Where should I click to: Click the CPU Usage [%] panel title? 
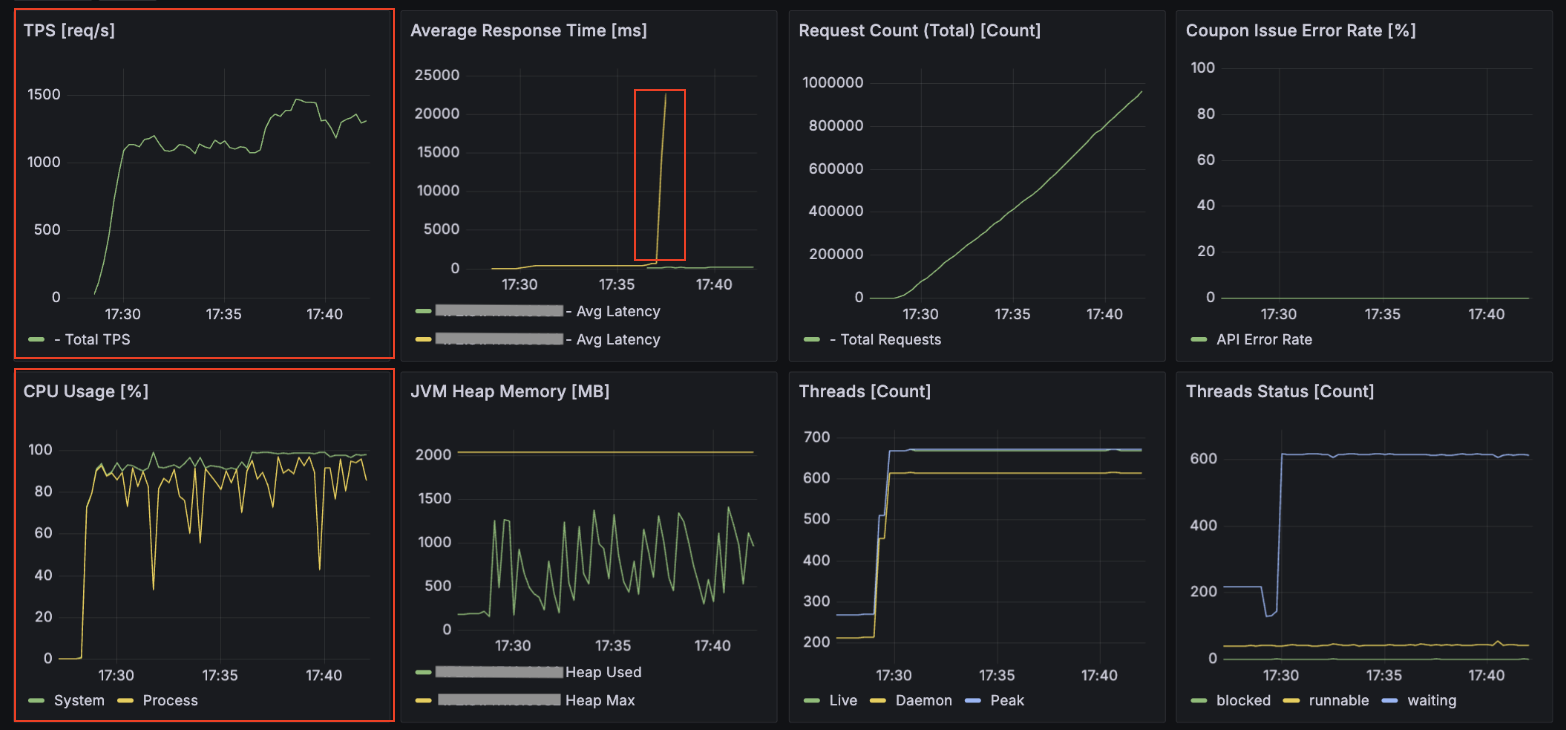pos(86,391)
